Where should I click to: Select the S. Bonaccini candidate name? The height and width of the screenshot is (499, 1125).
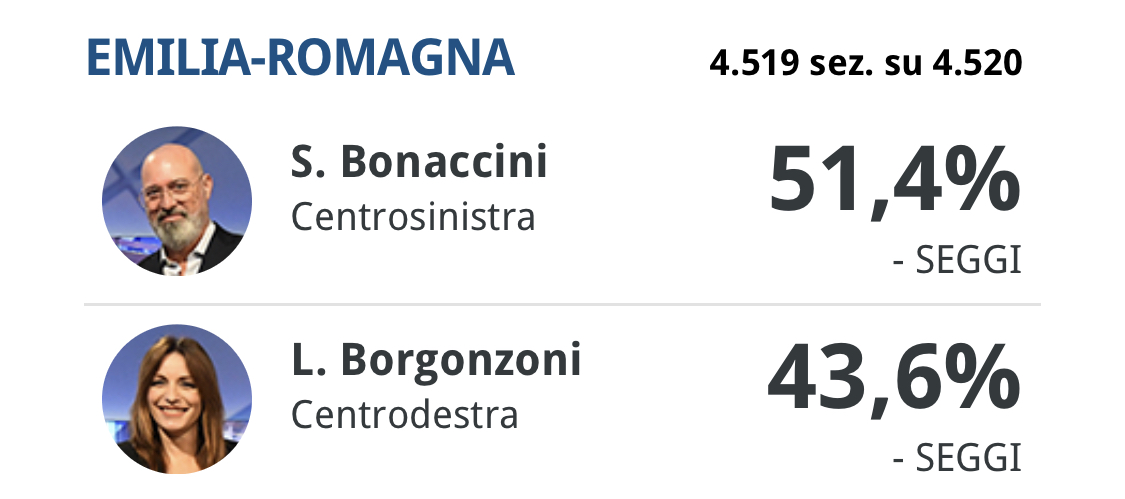point(419,163)
